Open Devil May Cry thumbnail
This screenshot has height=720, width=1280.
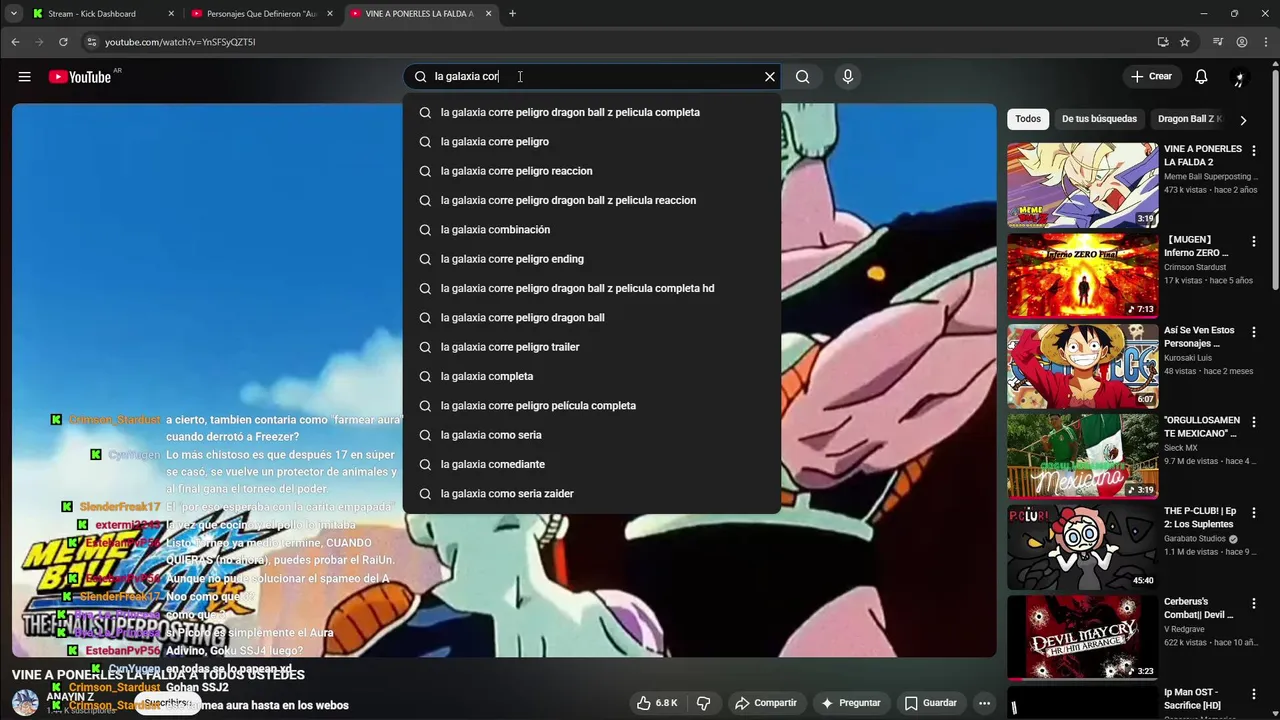tap(1082, 638)
